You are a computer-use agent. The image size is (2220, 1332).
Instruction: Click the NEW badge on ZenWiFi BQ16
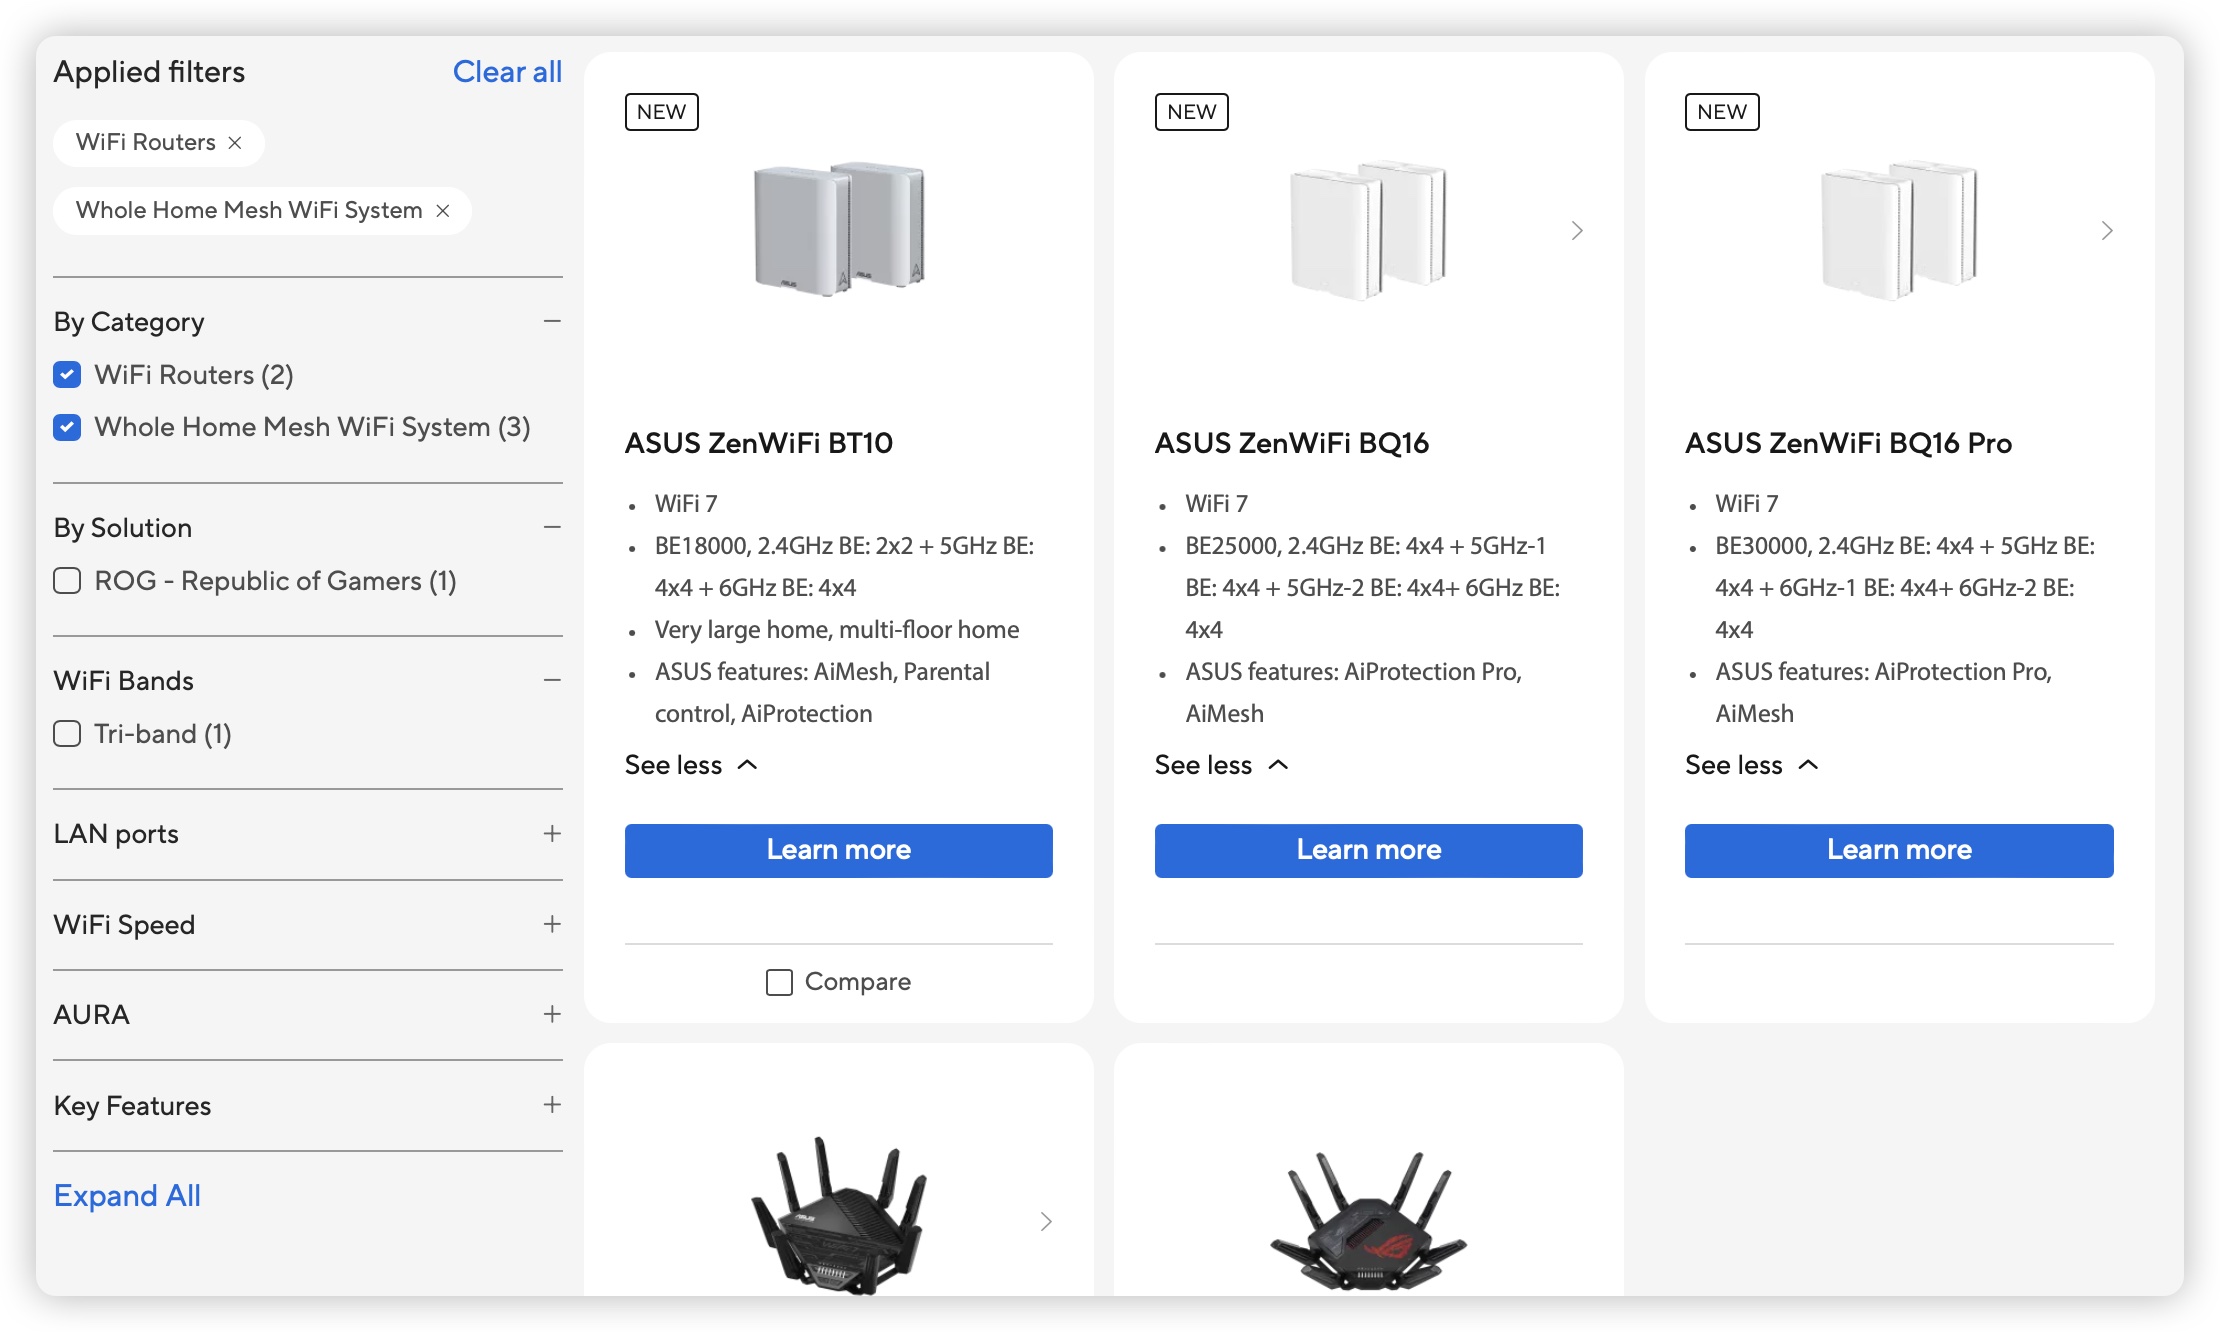(1192, 112)
